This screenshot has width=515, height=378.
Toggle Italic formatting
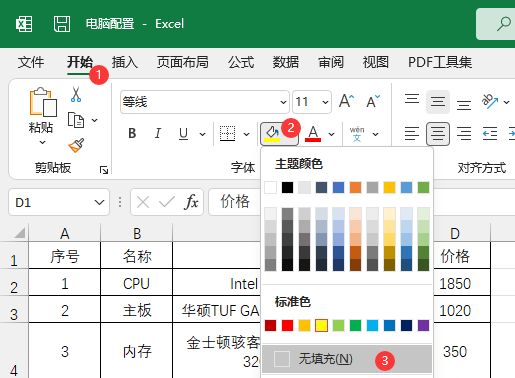pyautogui.click(x=158, y=134)
